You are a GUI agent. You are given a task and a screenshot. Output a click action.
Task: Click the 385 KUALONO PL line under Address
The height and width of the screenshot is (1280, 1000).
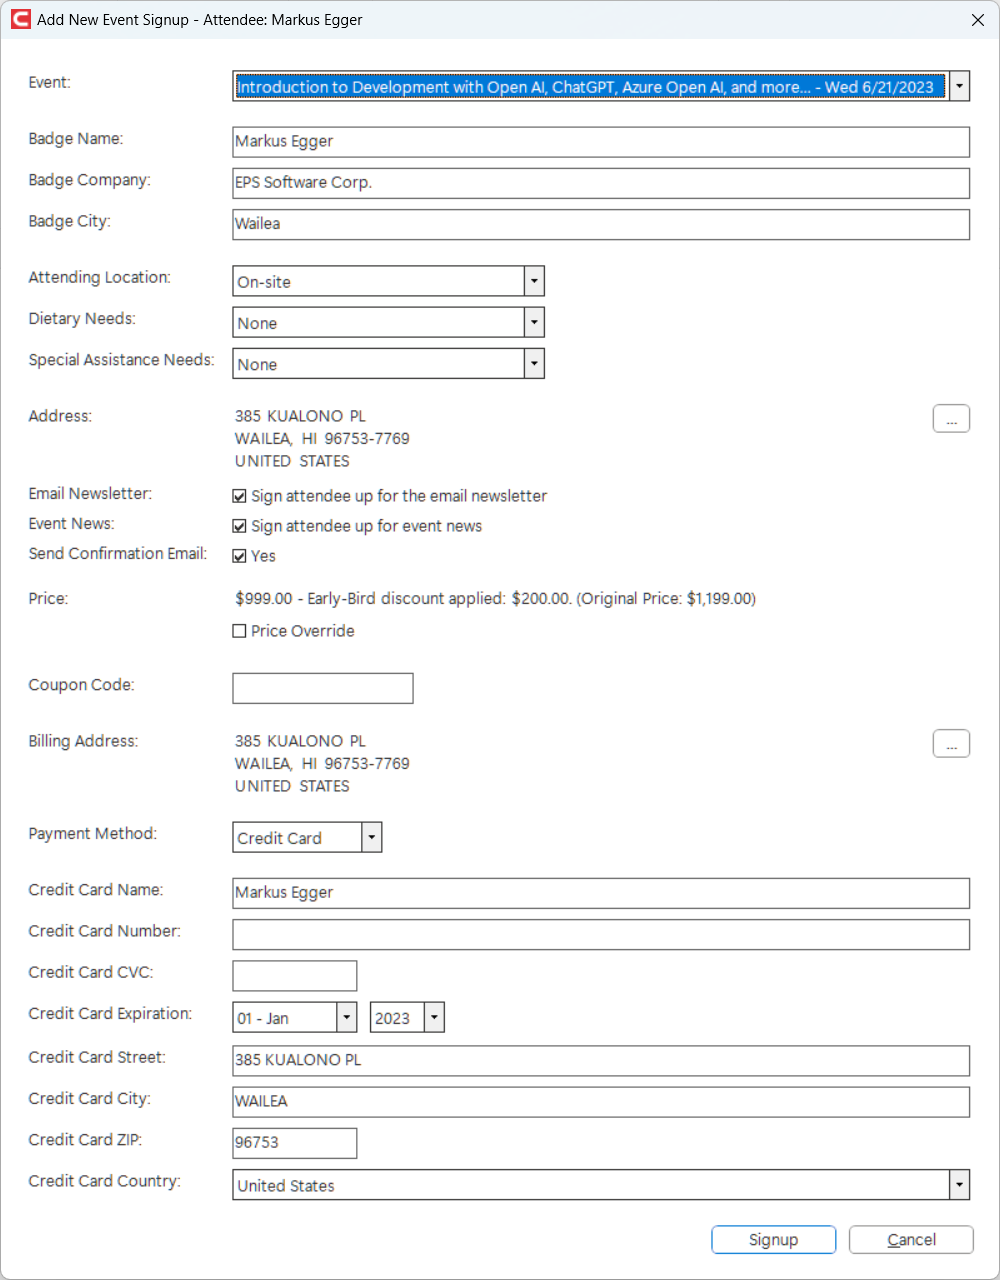click(300, 416)
